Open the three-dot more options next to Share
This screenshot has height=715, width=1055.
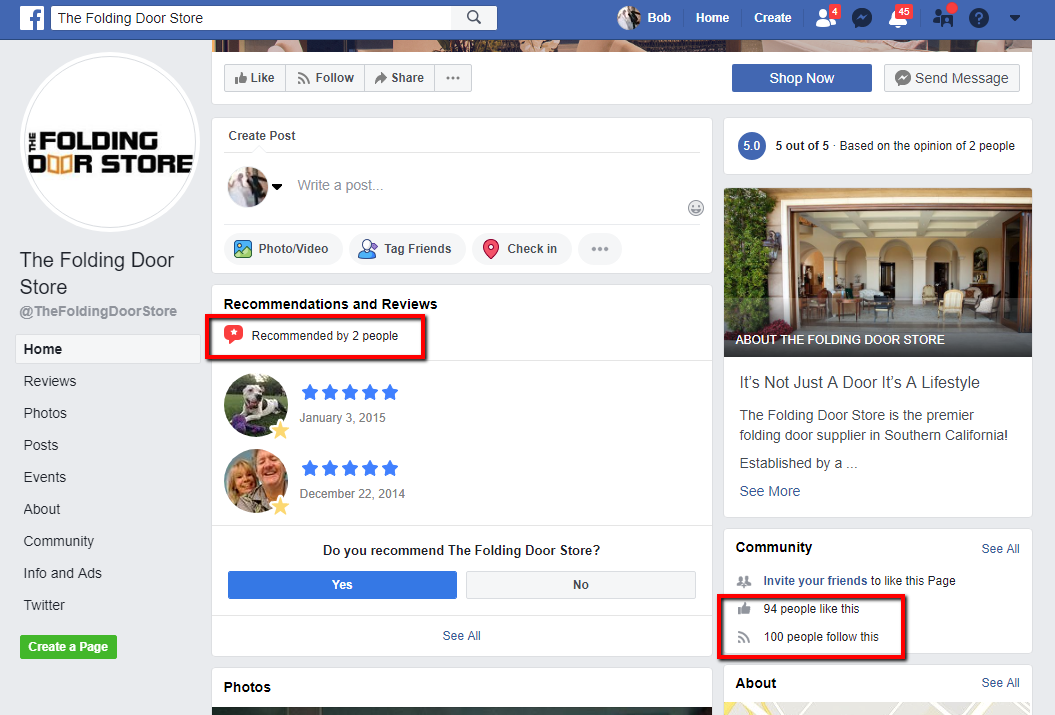point(453,78)
